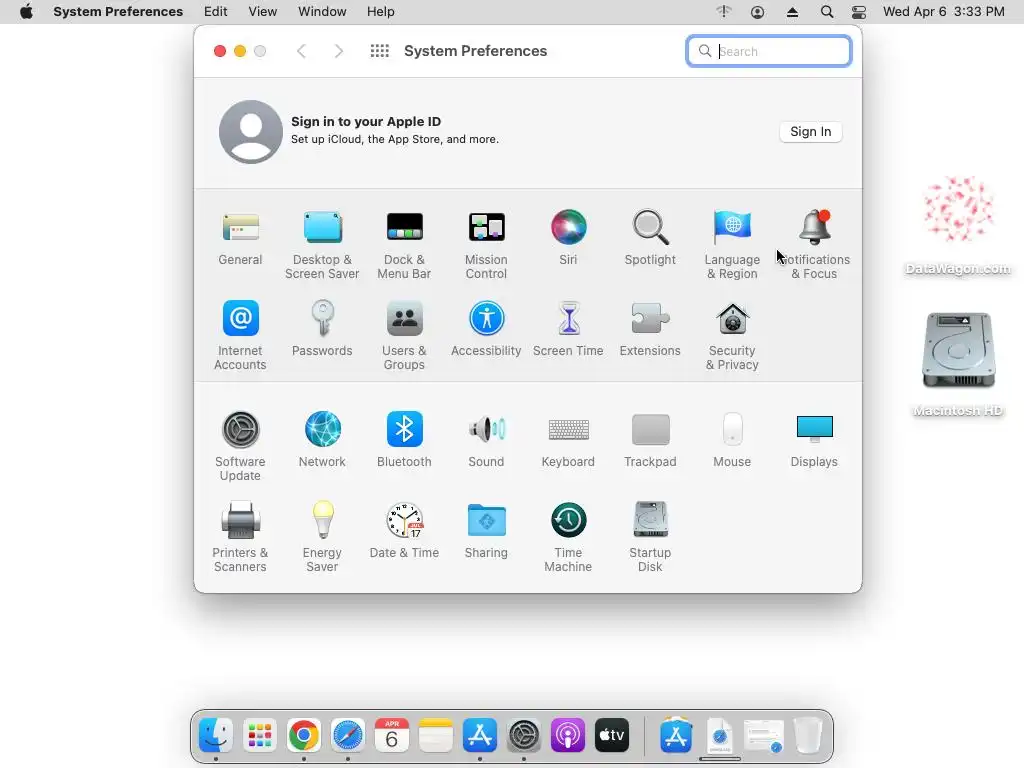Open Trackpad settings
Image resolution: width=1024 pixels, height=768 pixels.
pos(650,440)
